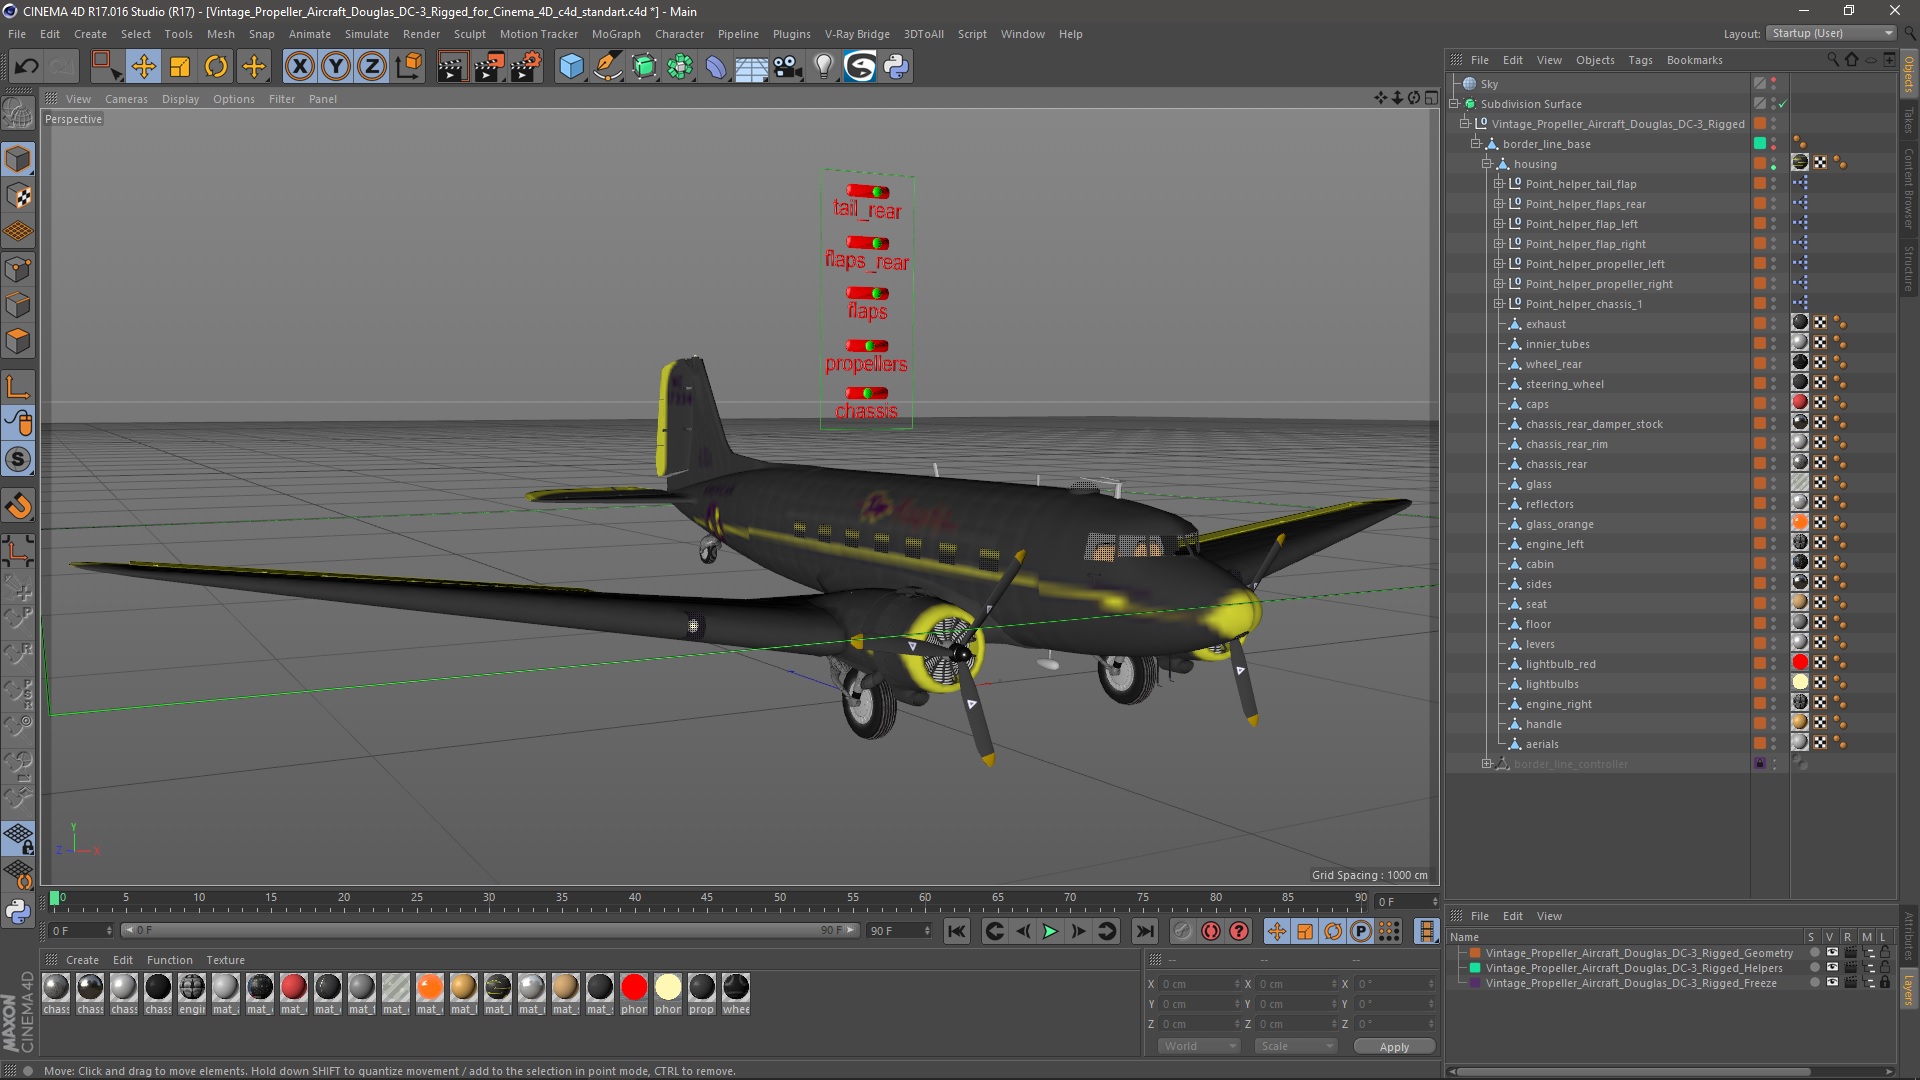Click the Apply button

tap(1394, 1046)
